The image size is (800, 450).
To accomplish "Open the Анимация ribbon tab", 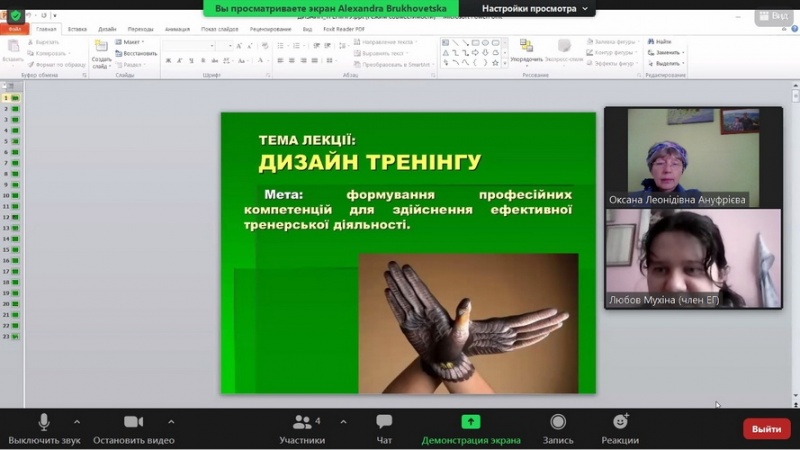I will click(176, 29).
